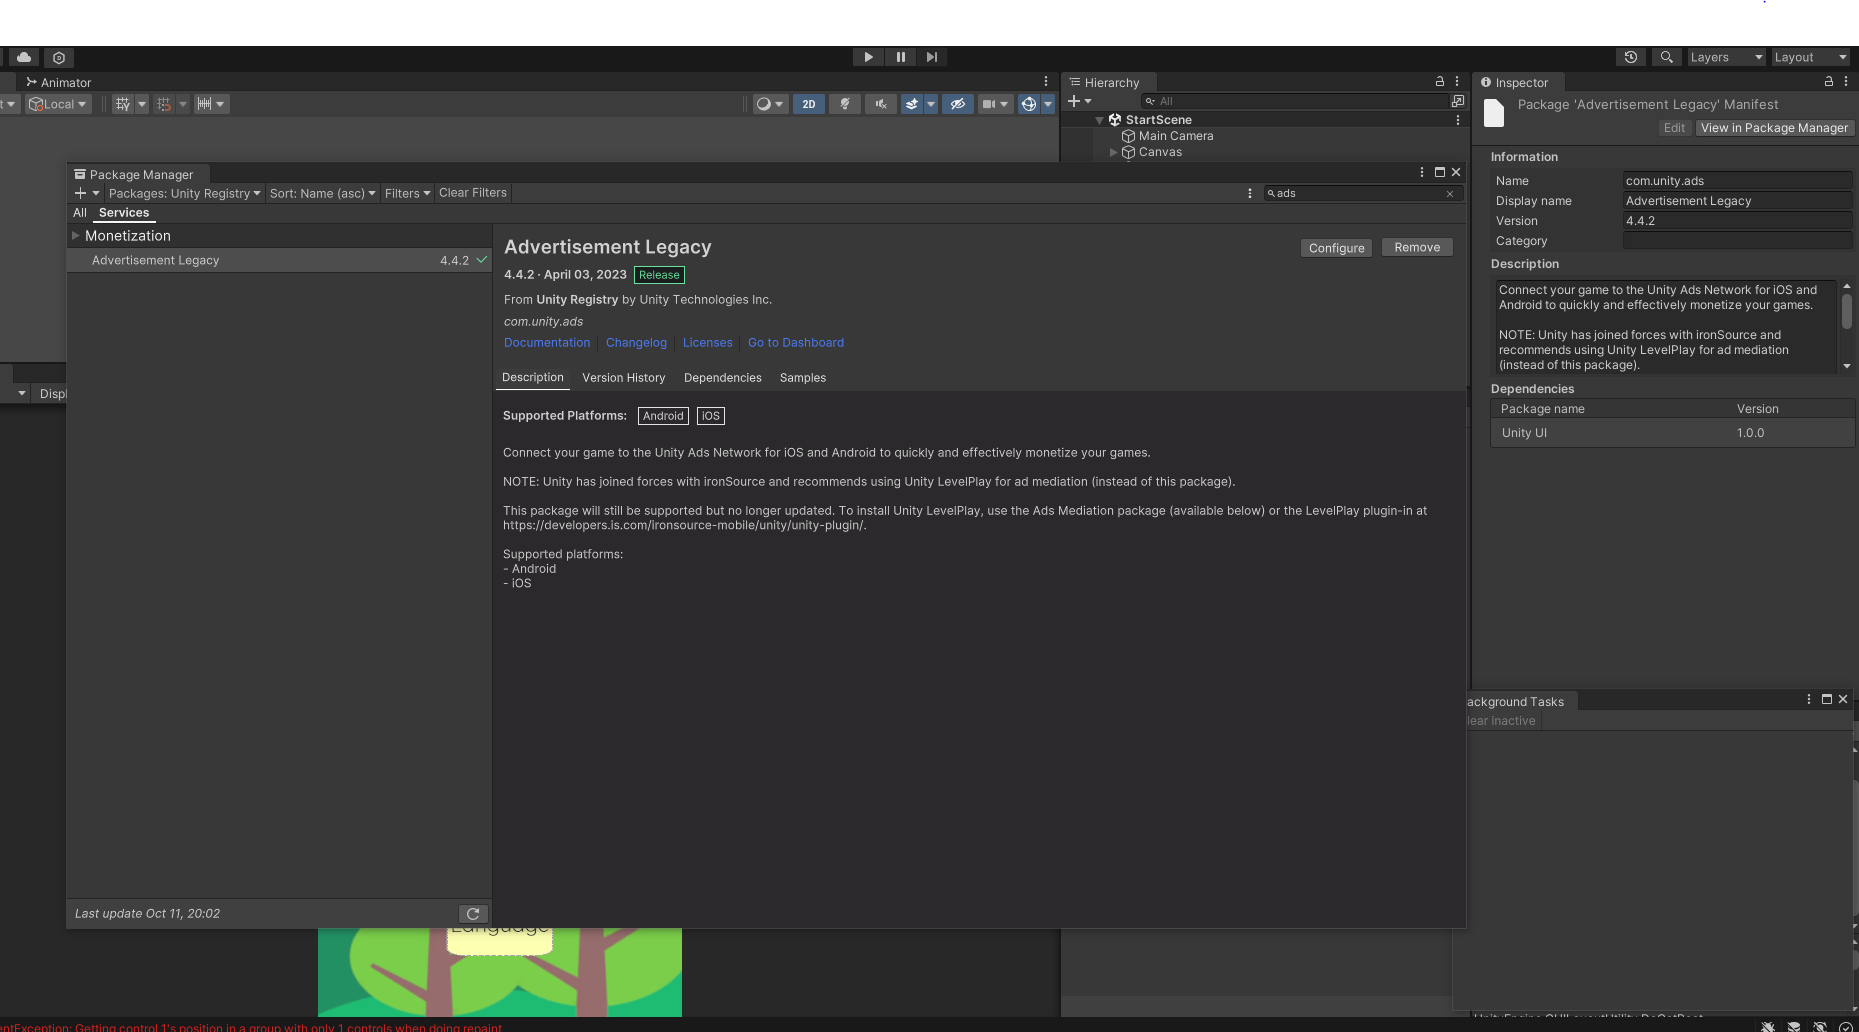Open the Hierarchy search-in-window icon
This screenshot has width=1859, height=1032.
tap(1458, 101)
